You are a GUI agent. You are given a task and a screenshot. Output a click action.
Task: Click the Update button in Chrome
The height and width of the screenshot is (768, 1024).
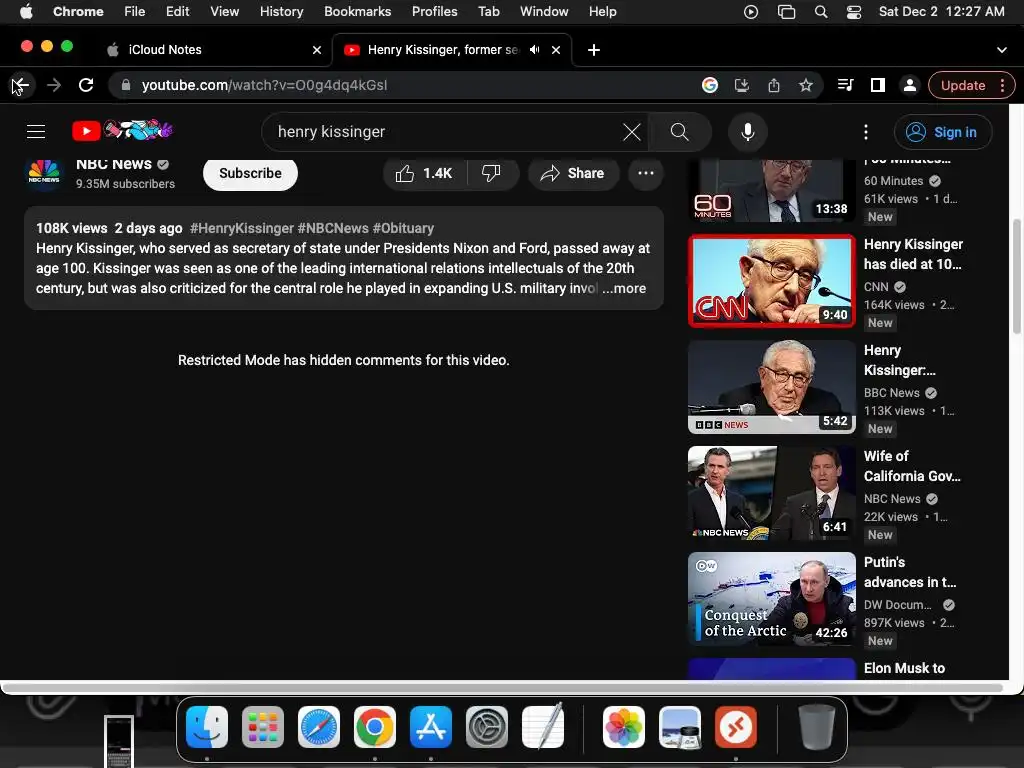coord(963,86)
